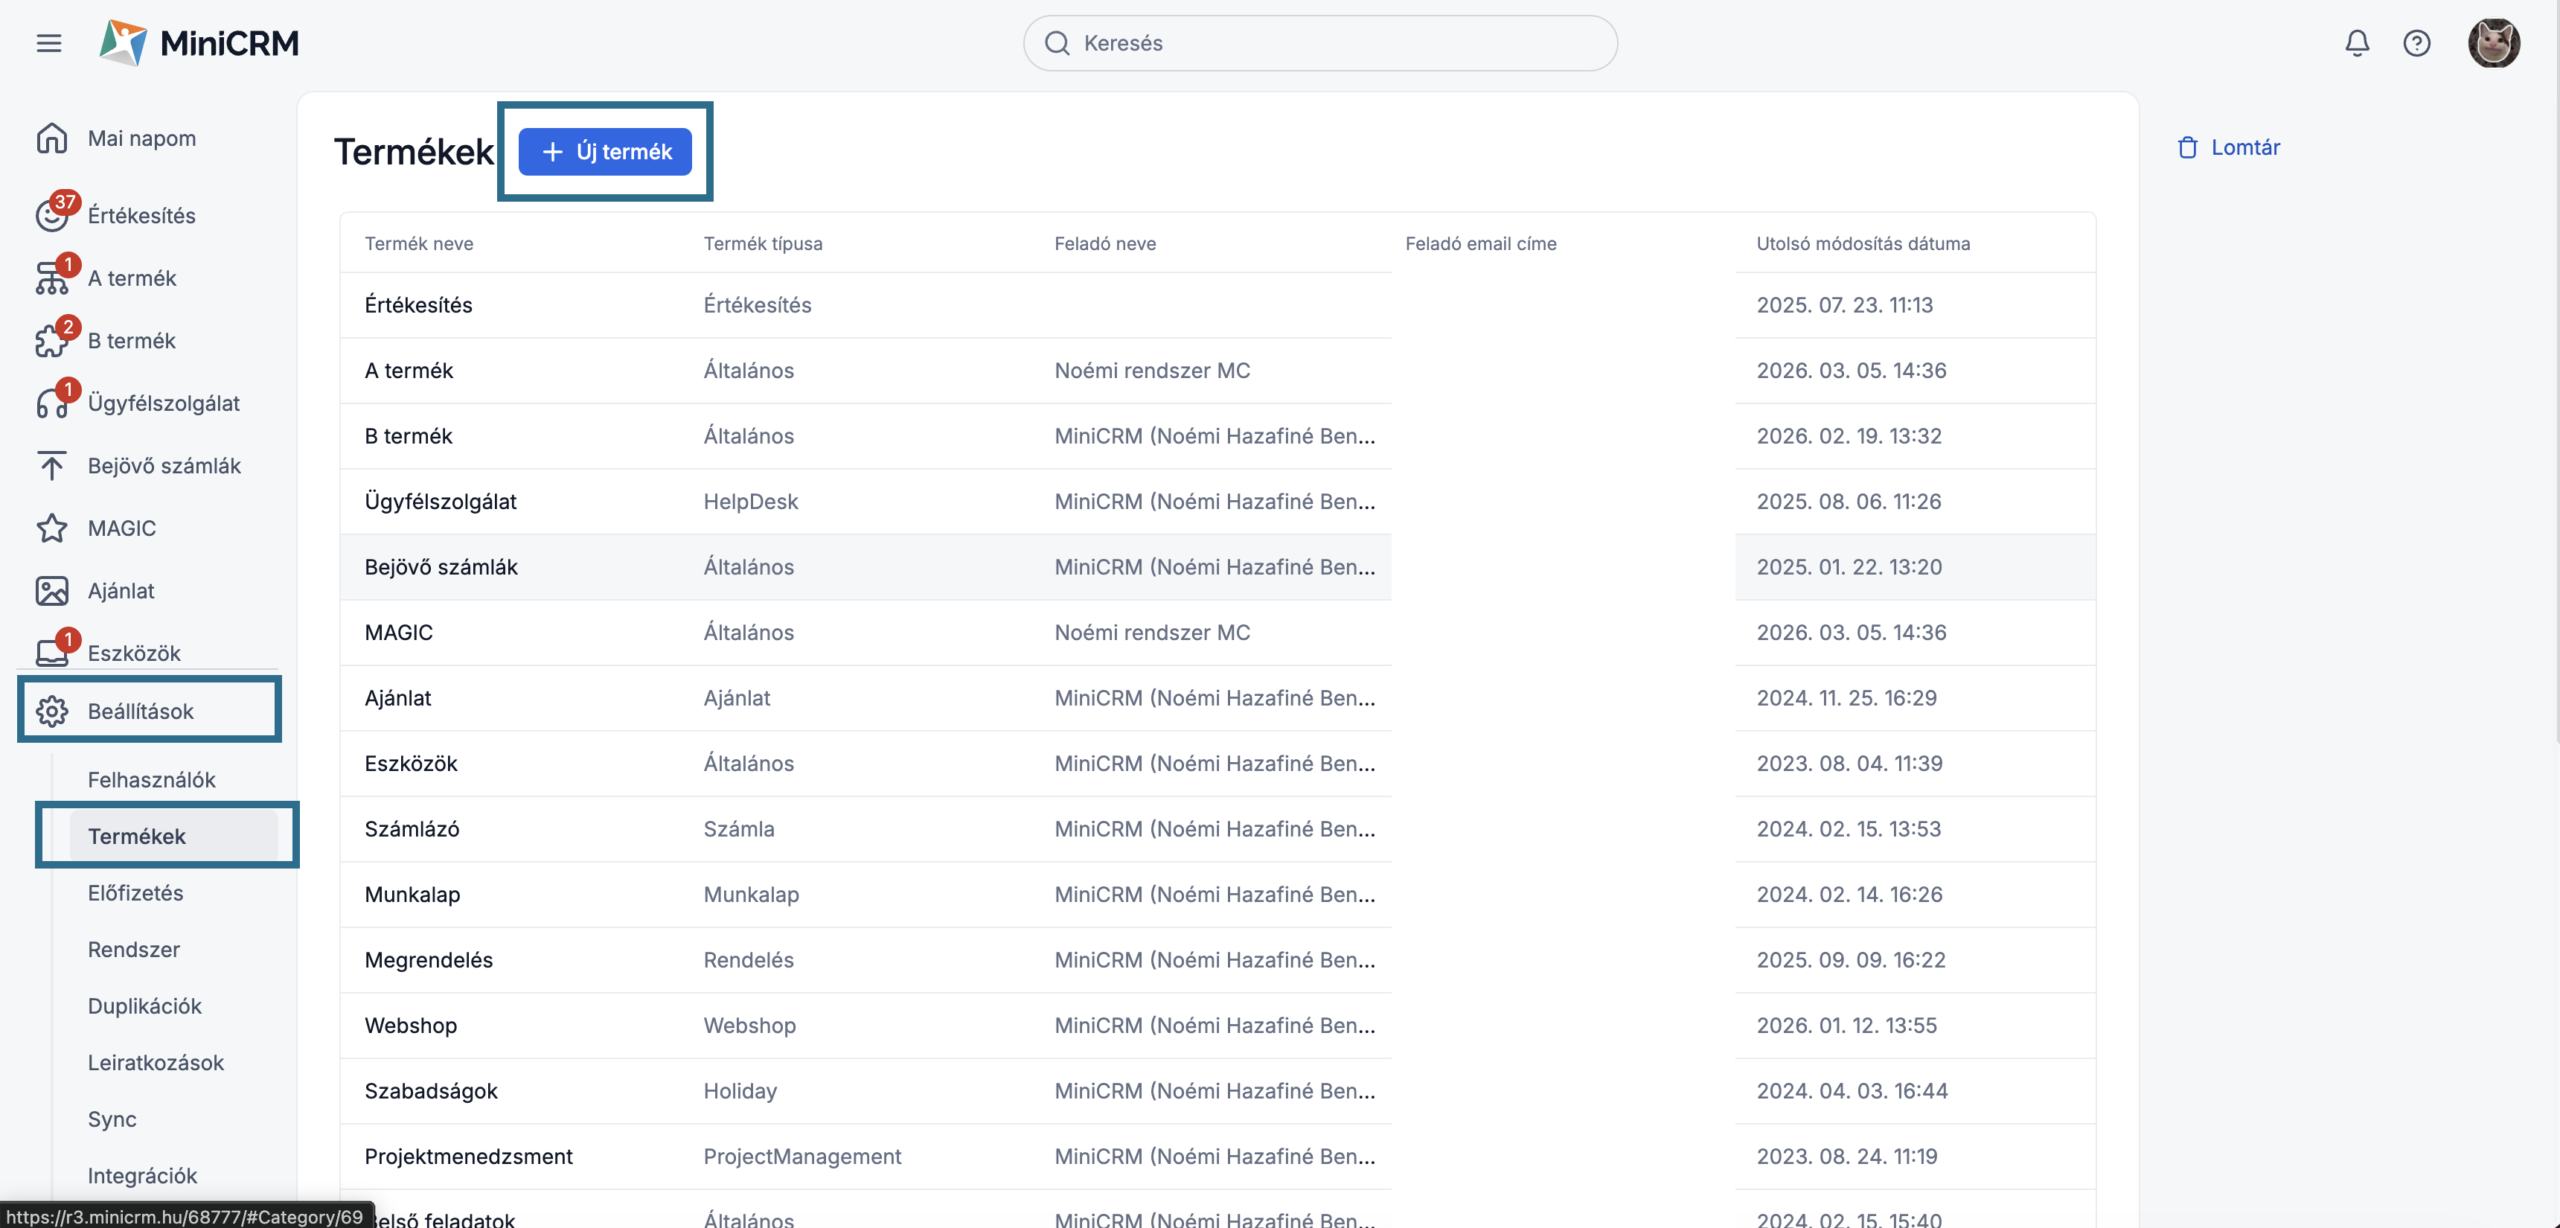This screenshot has height=1228, width=2560.
Task: Open Értékesítés icon with 37 badge
Action: (x=52, y=215)
